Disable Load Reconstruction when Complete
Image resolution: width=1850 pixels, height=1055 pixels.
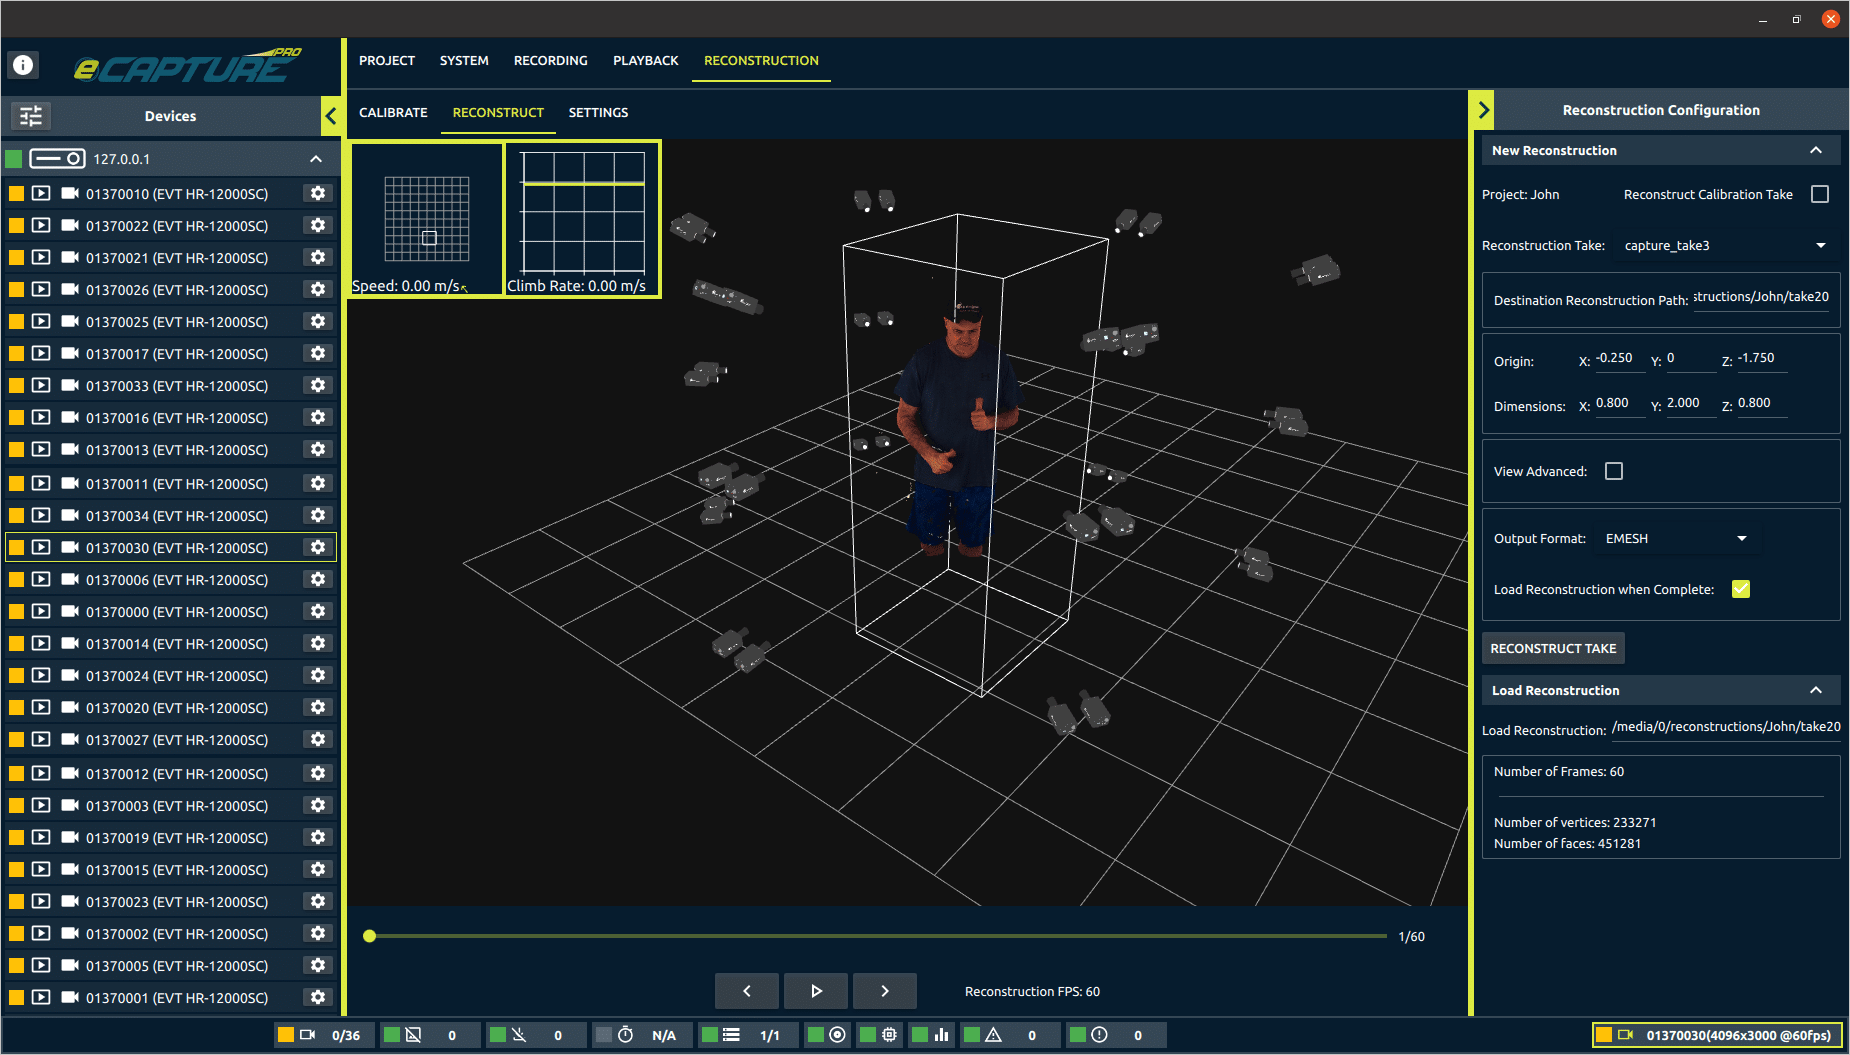click(1741, 589)
